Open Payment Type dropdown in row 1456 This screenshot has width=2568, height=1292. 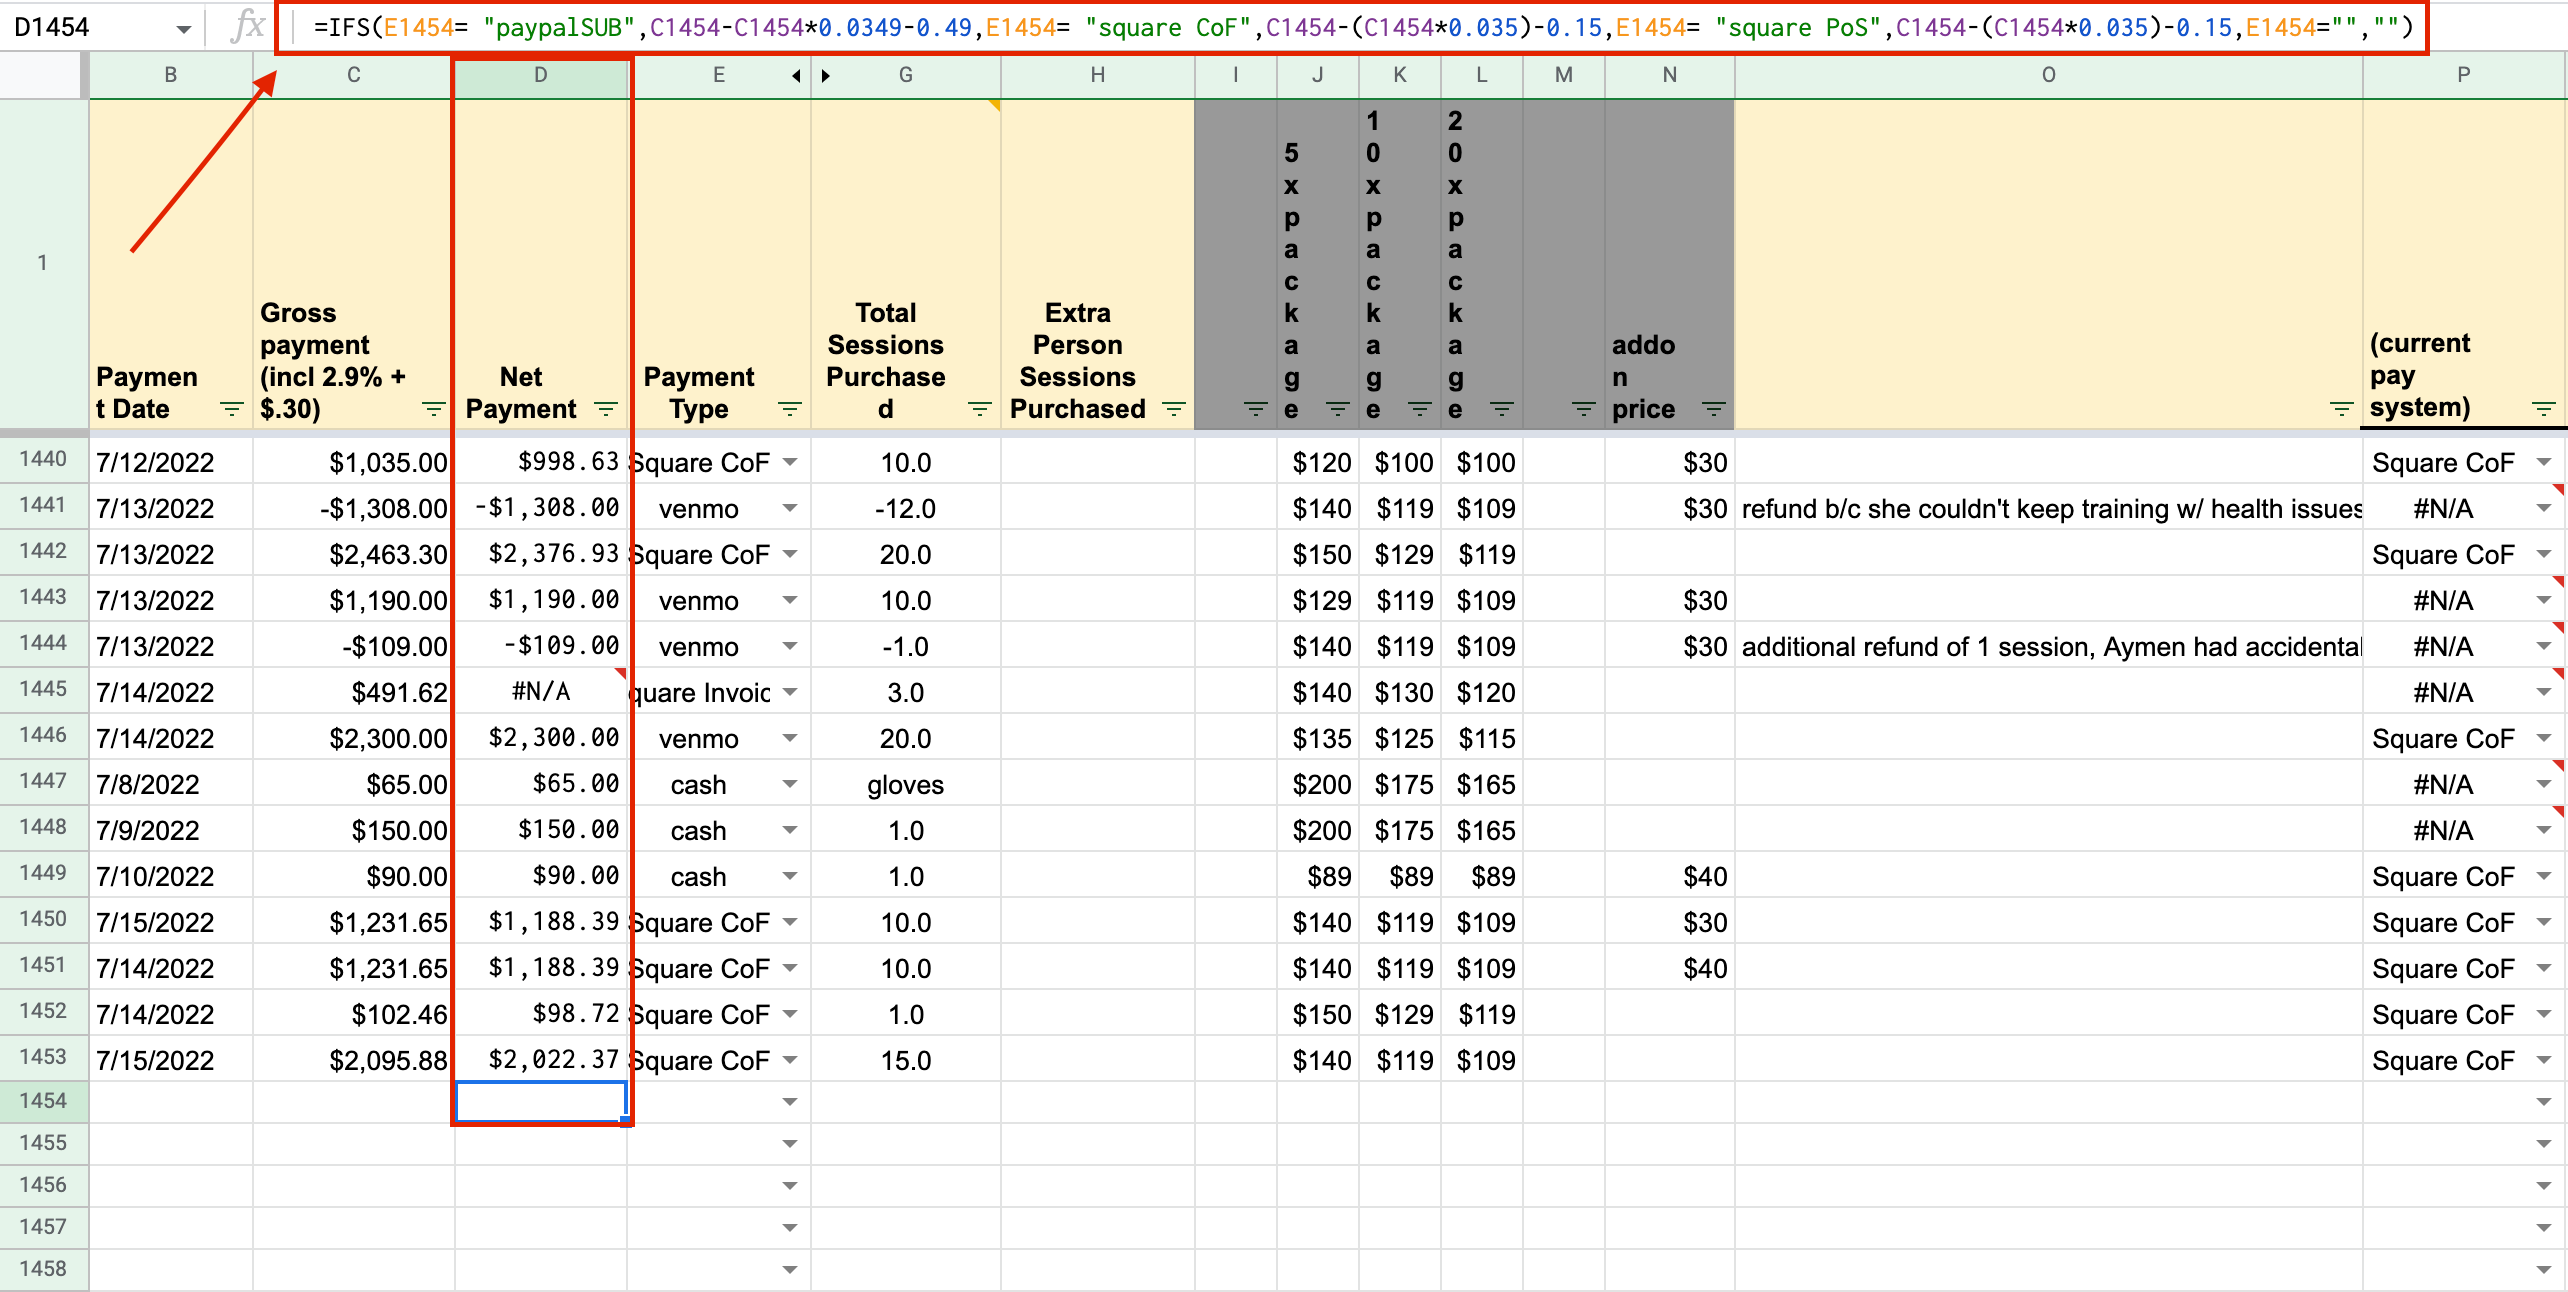tap(790, 1186)
